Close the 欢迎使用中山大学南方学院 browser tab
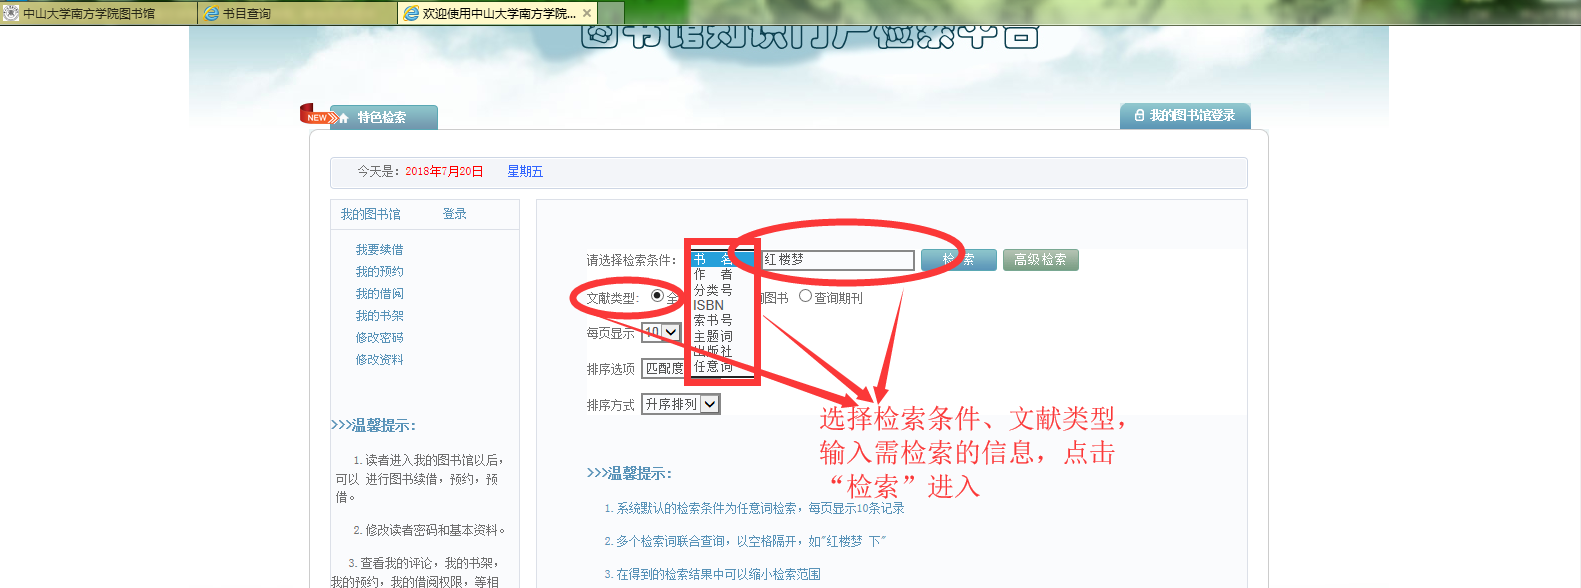 click(x=587, y=13)
